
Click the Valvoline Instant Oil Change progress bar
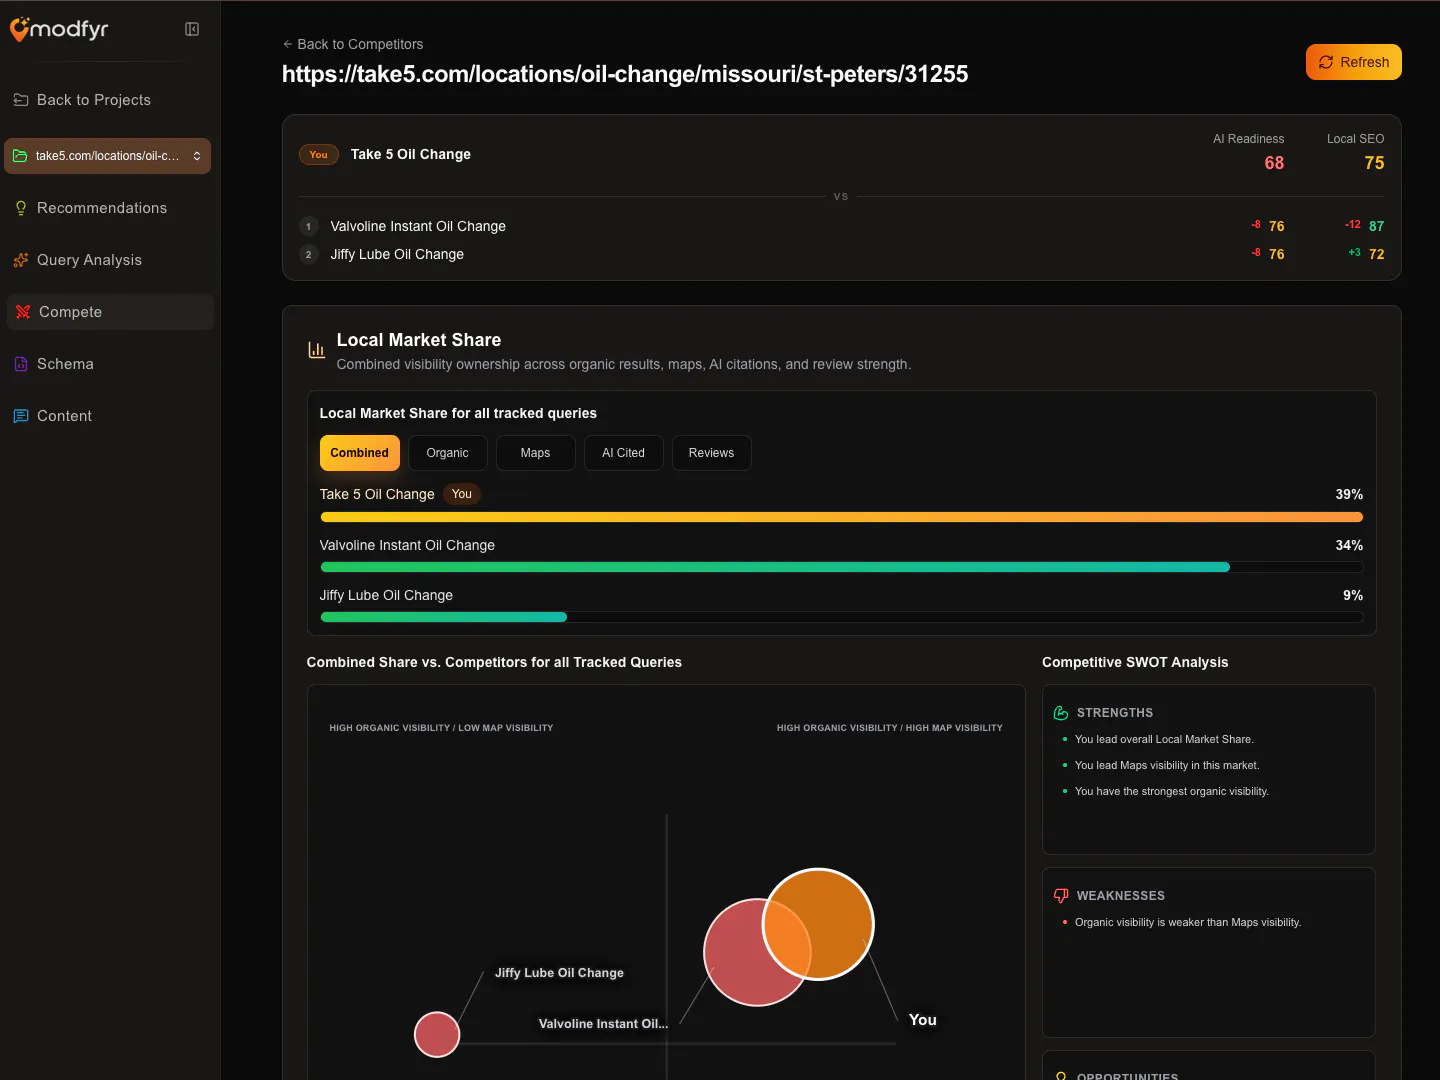pyautogui.click(x=841, y=567)
